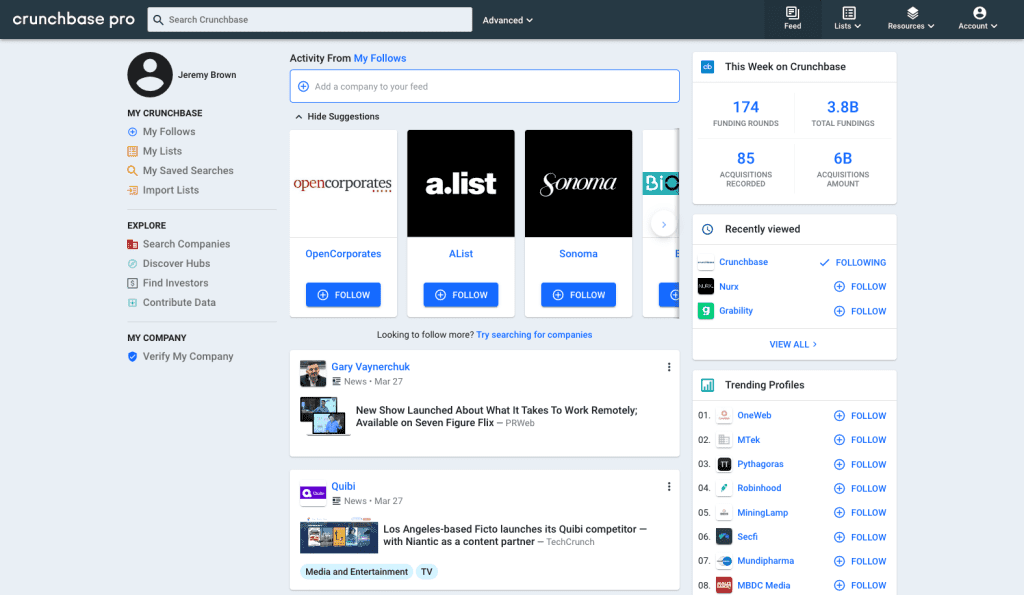This screenshot has width=1024, height=595.
Task: Collapse suggestions with Hide Suggestions chevron
Action: tap(299, 117)
